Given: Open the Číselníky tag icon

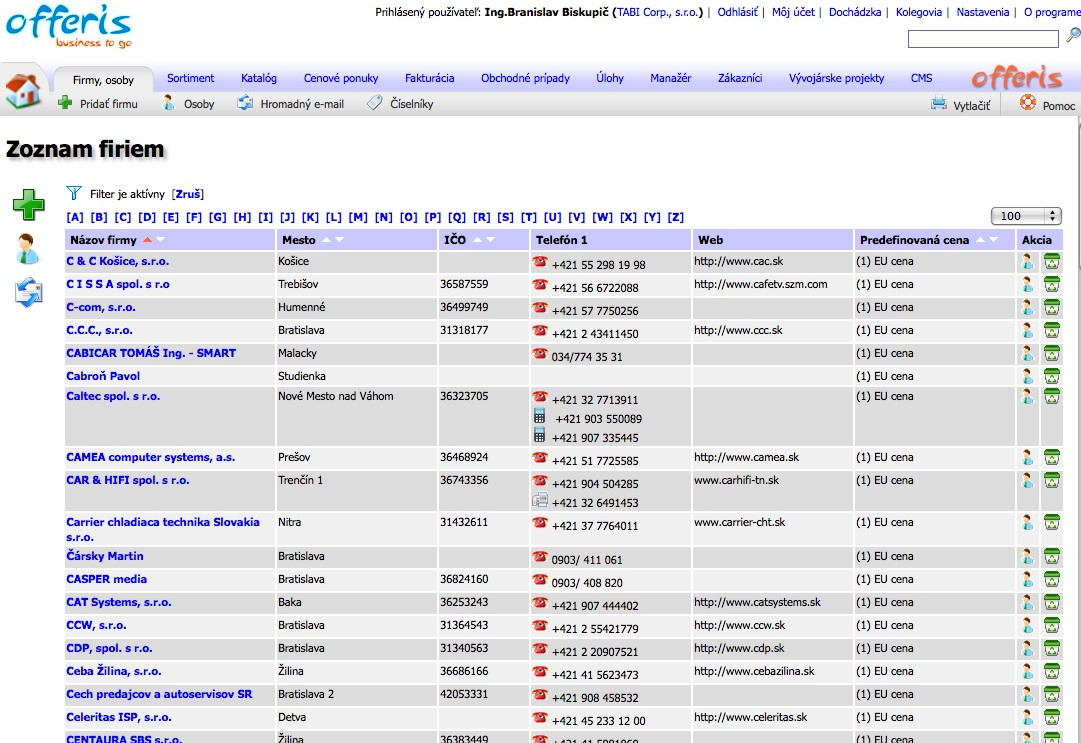Looking at the screenshot, I should pos(374,103).
